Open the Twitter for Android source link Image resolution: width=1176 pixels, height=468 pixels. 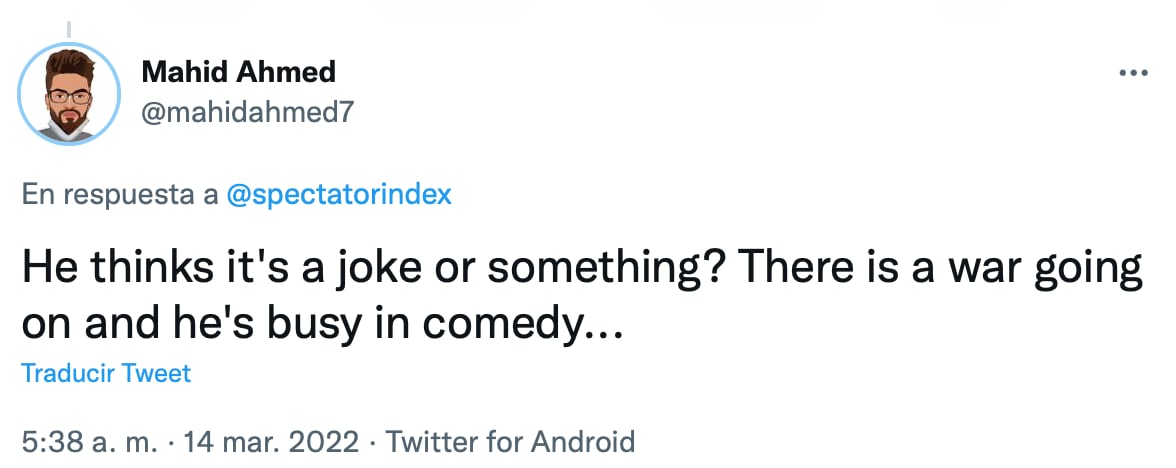[x=510, y=441]
